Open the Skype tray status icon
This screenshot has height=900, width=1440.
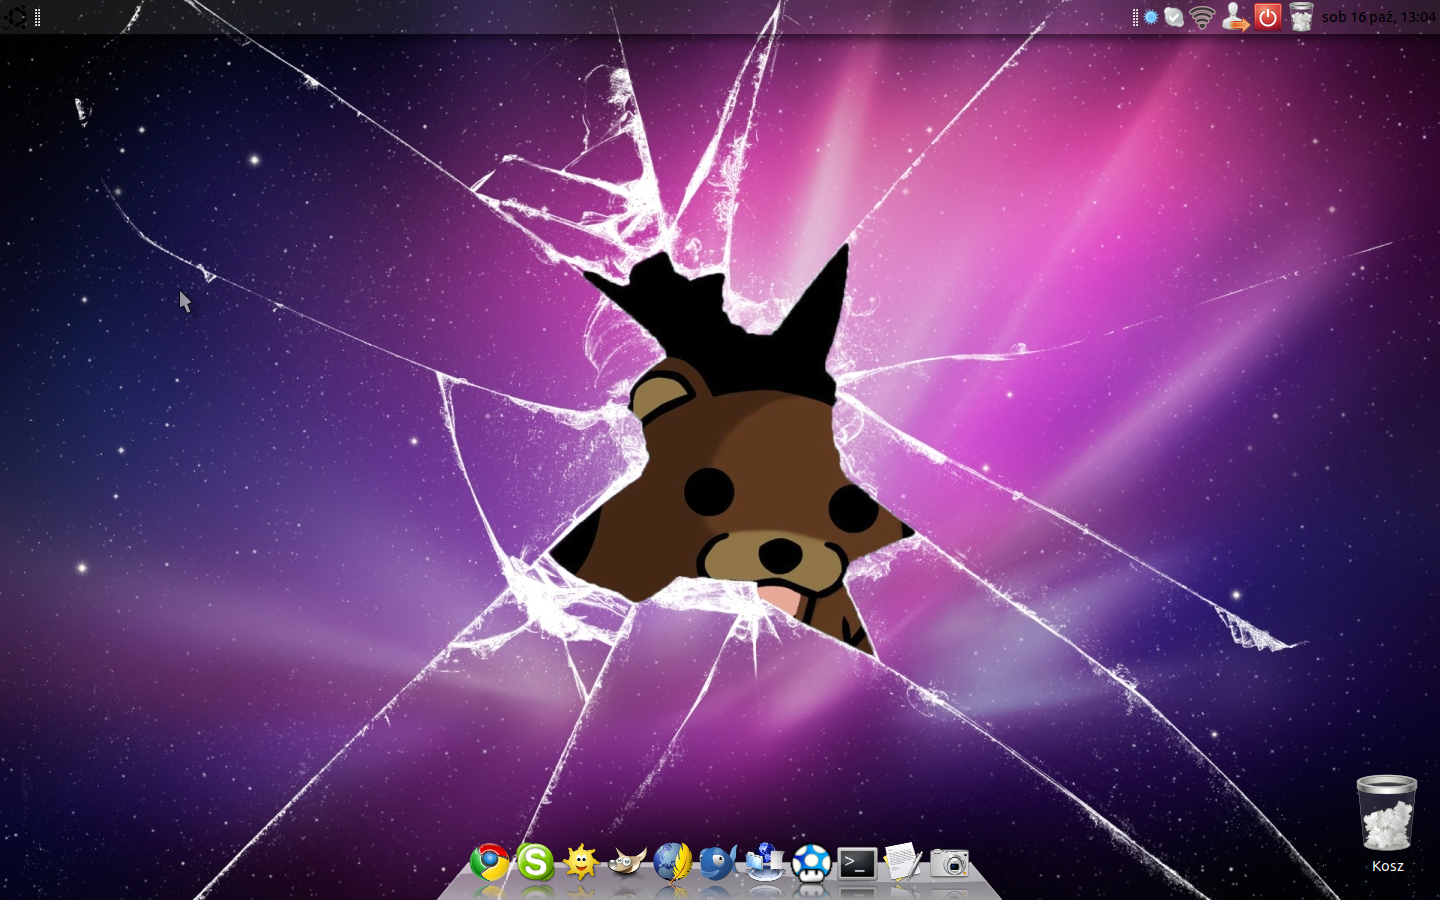point(1174,17)
